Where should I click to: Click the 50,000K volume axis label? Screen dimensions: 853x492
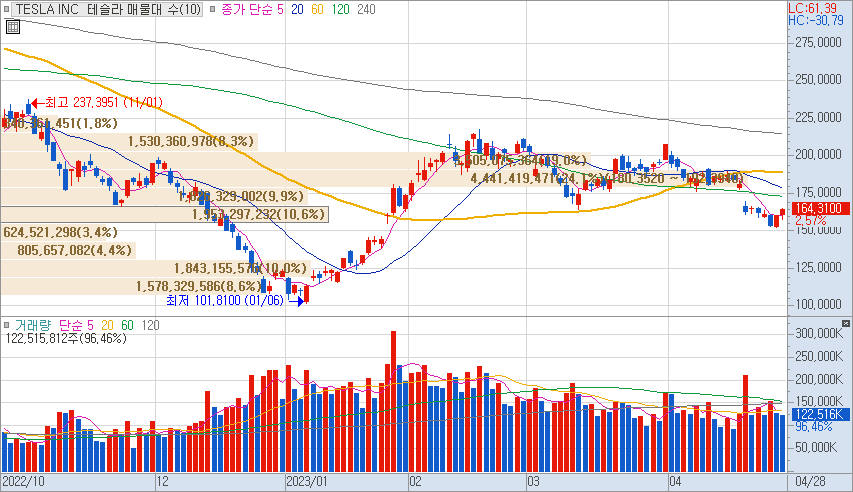tap(816, 447)
